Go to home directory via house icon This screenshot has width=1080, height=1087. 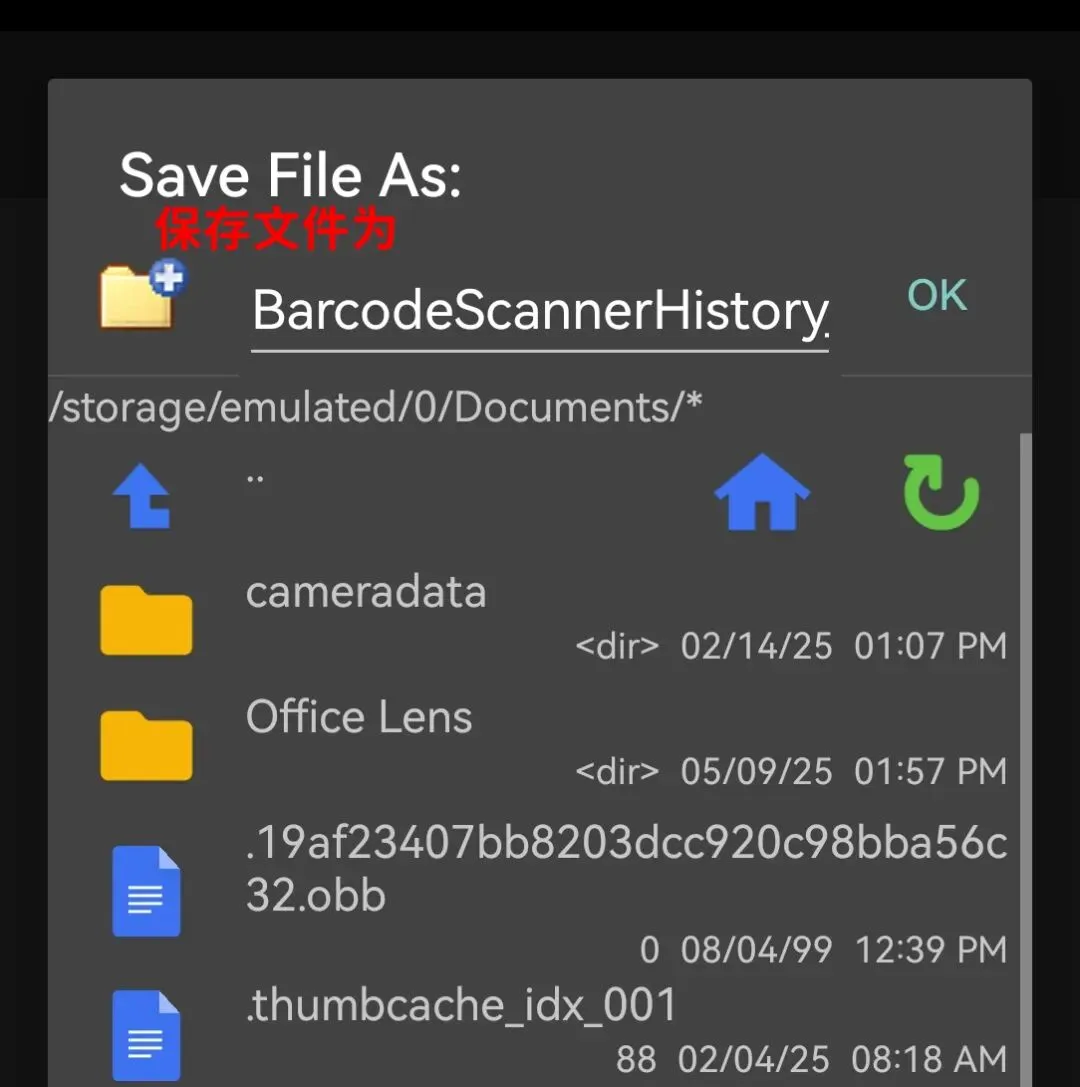click(x=762, y=492)
